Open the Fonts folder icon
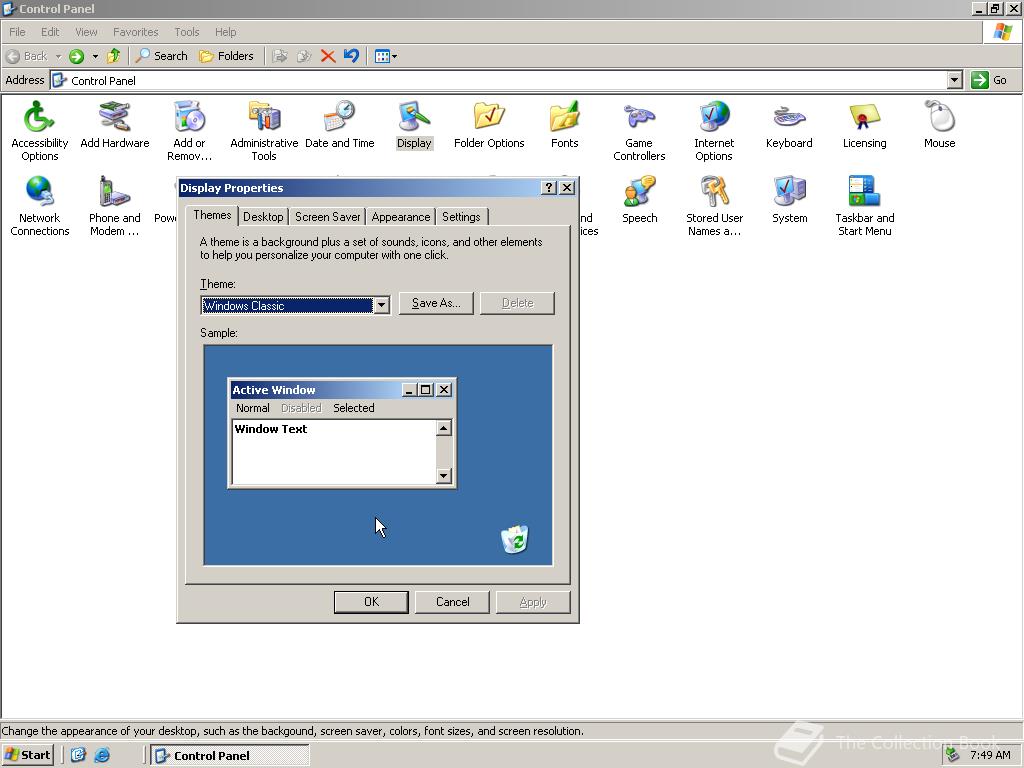1024x768 pixels. [564, 124]
